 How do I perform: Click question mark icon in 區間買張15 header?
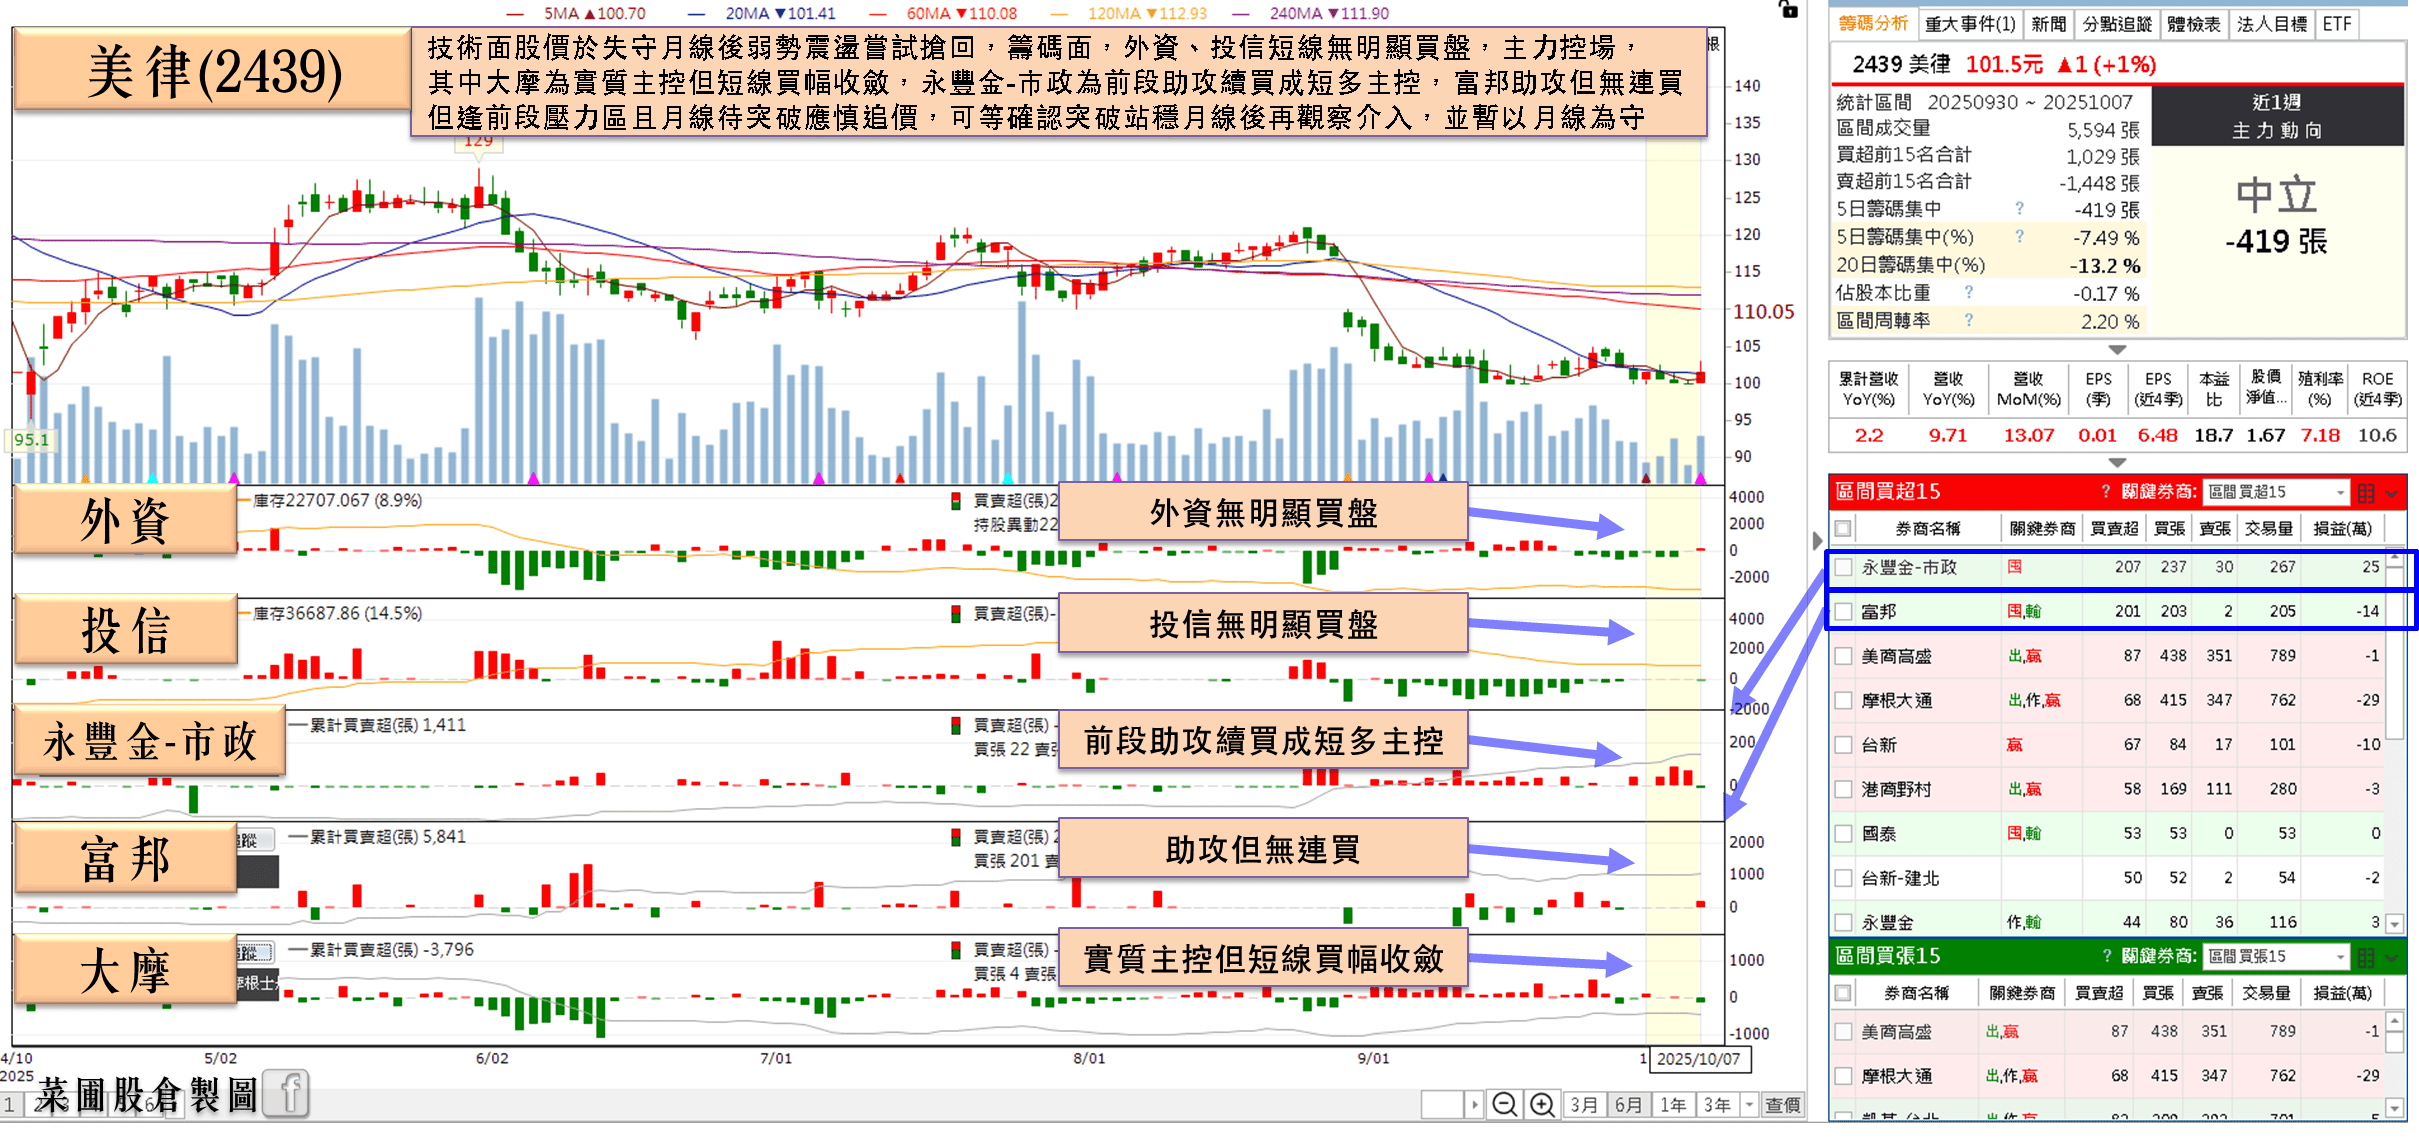(2107, 956)
